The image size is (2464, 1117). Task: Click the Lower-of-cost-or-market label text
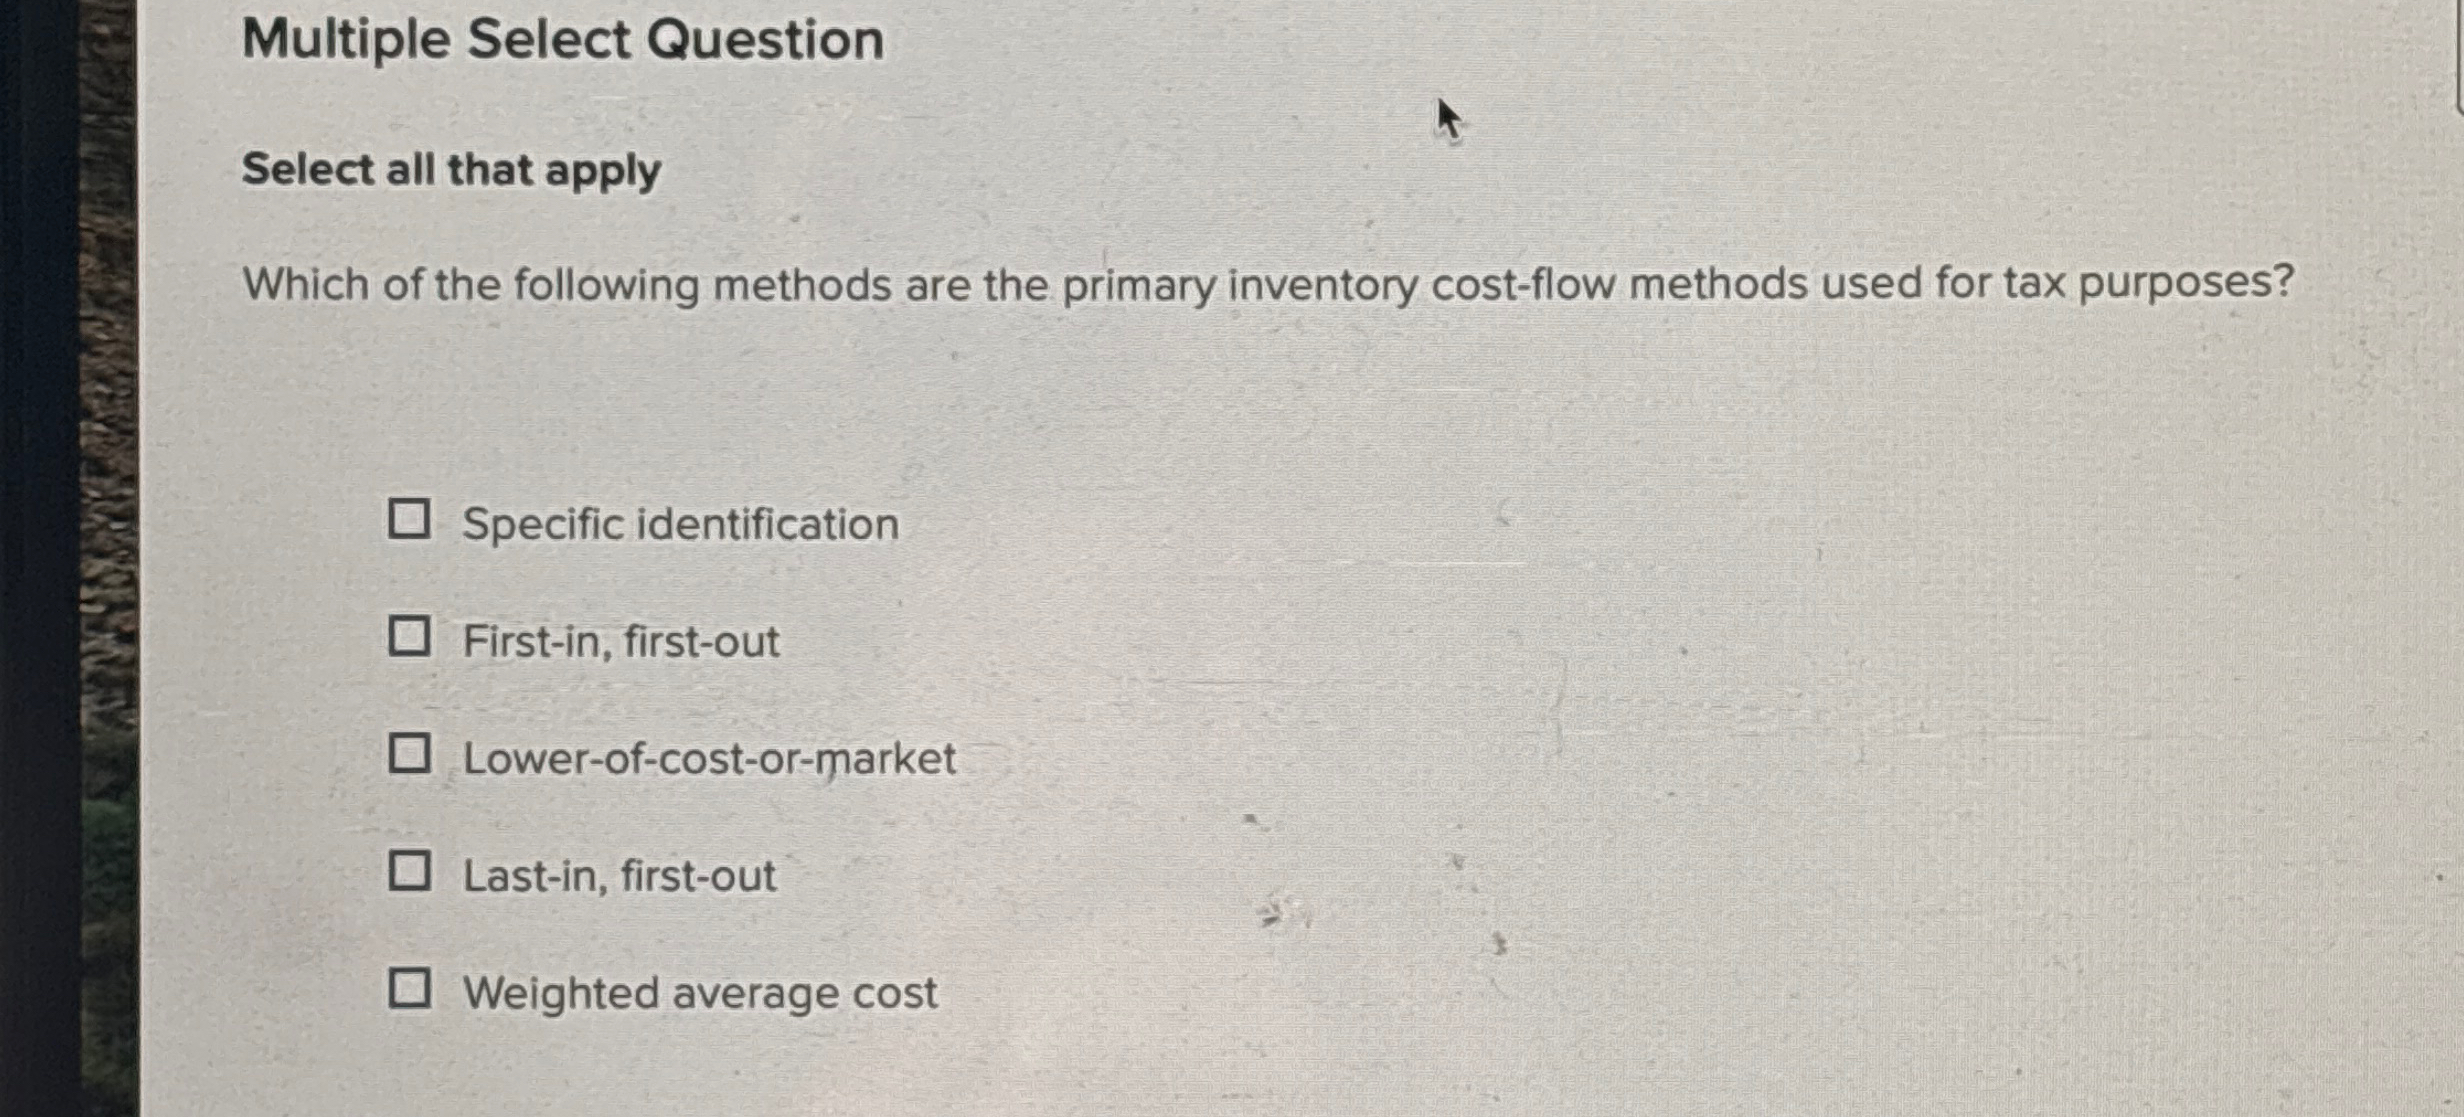(x=709, y=759)
